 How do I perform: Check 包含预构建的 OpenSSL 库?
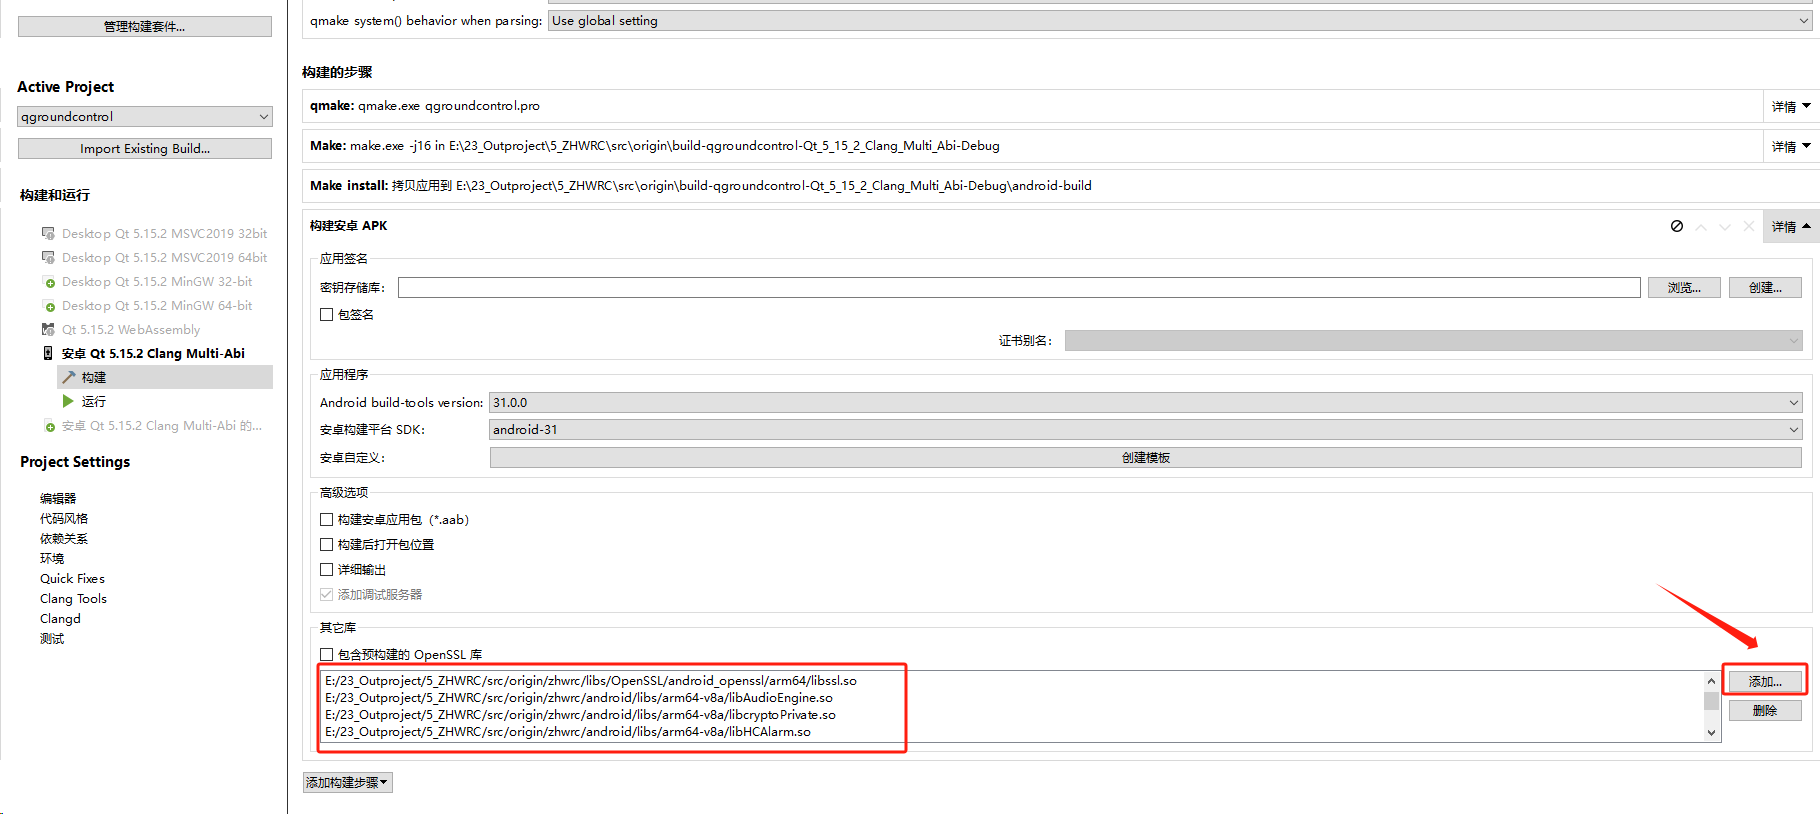[326, 654]
